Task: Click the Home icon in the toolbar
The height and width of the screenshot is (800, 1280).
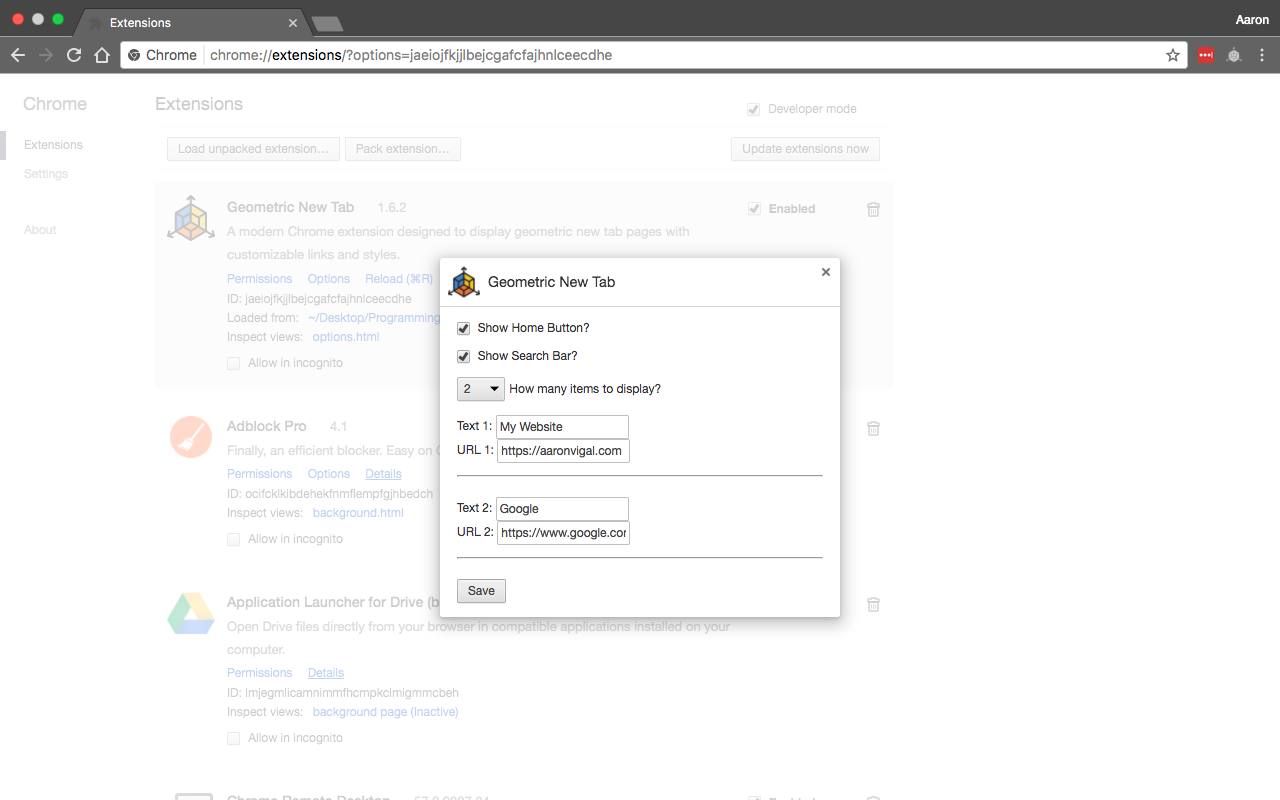Action: click(102, 55)
